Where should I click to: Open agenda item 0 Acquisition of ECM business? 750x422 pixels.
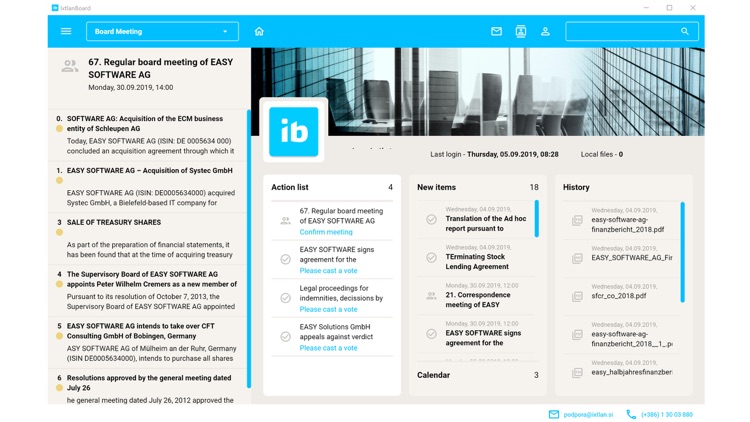(x=147, y=134)
